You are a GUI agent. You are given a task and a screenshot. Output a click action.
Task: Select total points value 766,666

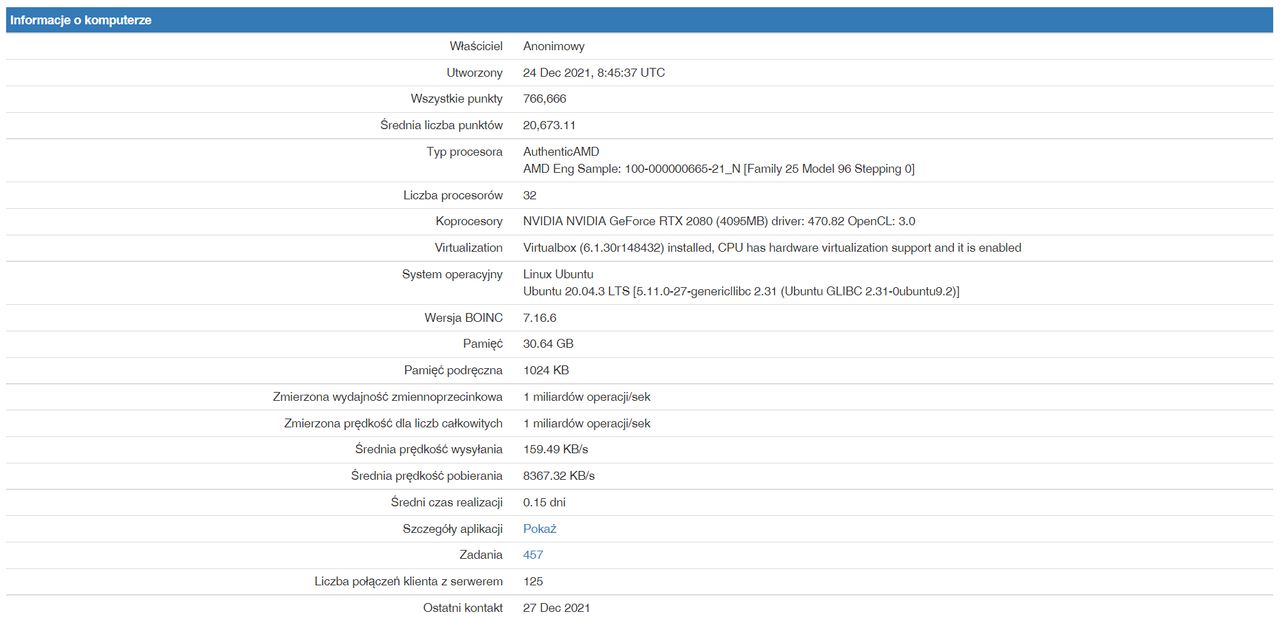544,99
